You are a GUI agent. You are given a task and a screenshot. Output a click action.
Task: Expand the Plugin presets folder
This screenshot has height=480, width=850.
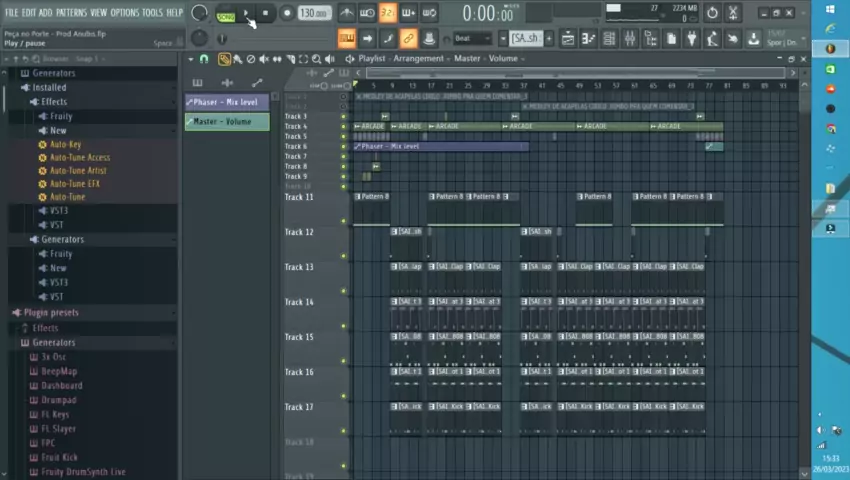[50, 313]
